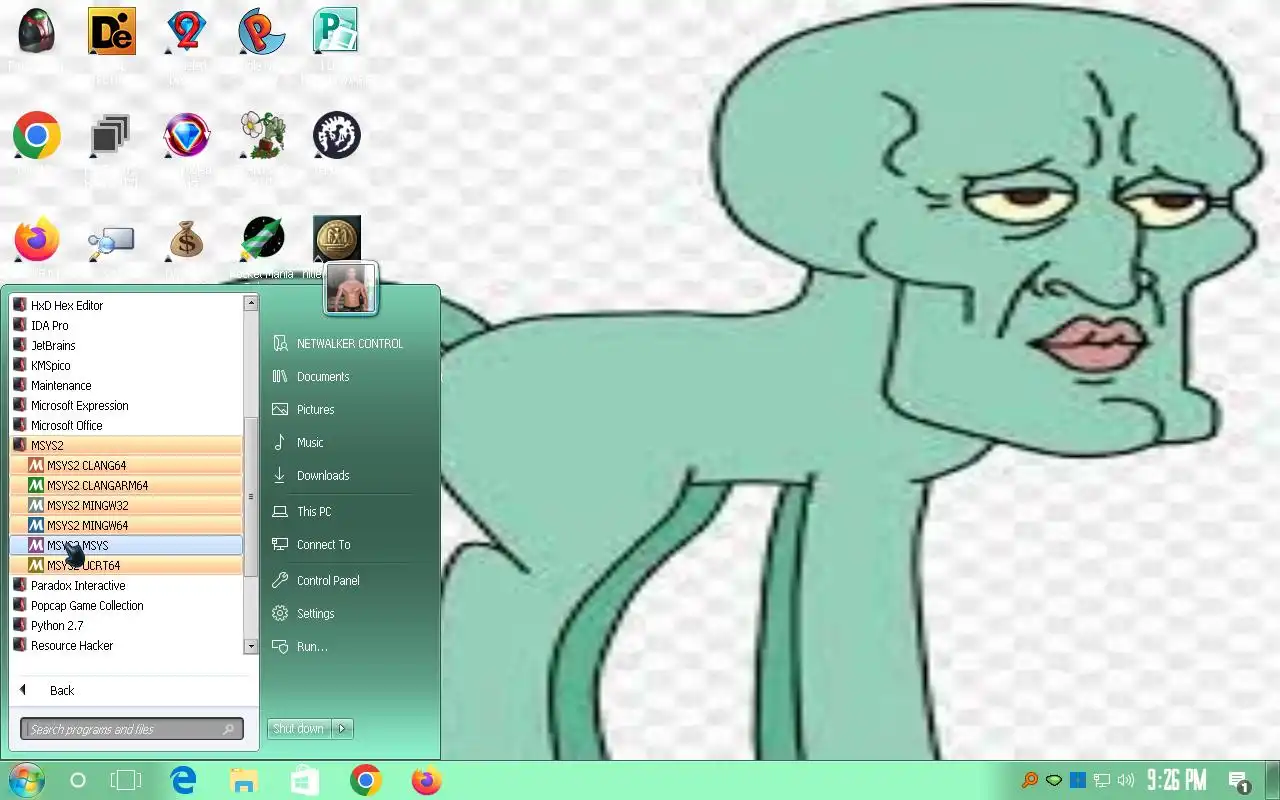Click the green gem tray icon
The image size is (1280, 800).
tap(1053, 780)
